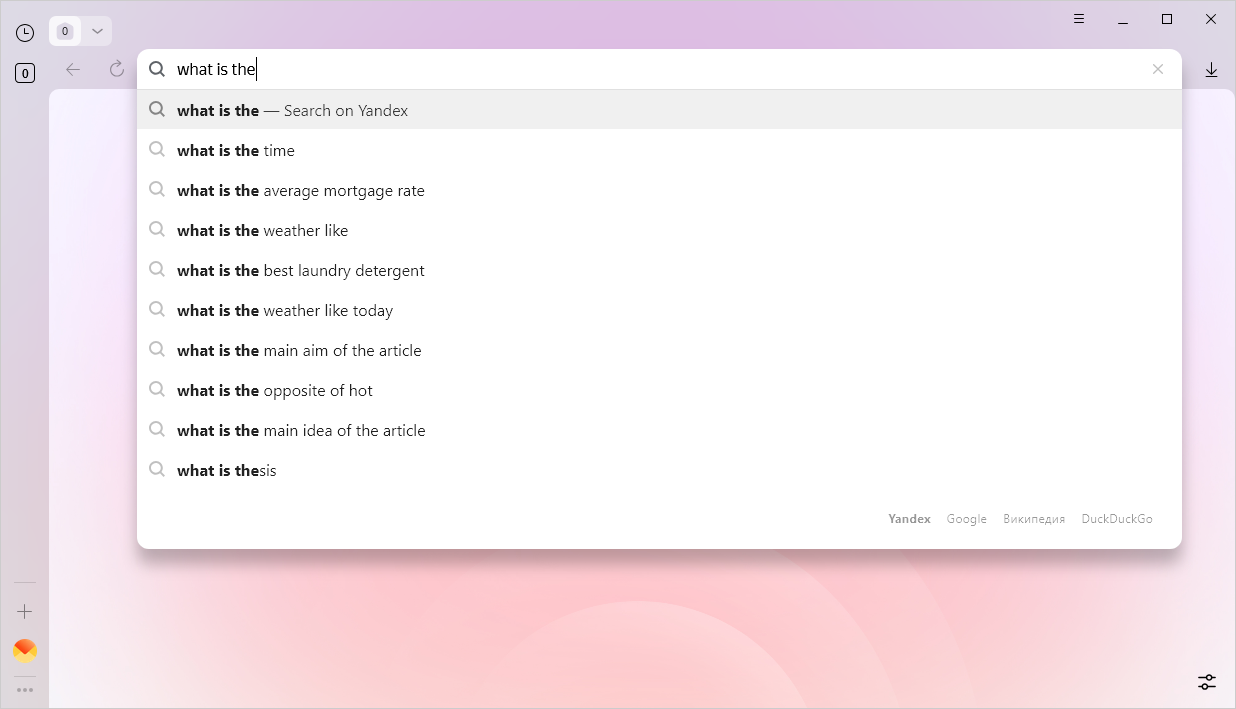
Task: Click the tab counter icon in sidebar
Action: coord(25,73)
